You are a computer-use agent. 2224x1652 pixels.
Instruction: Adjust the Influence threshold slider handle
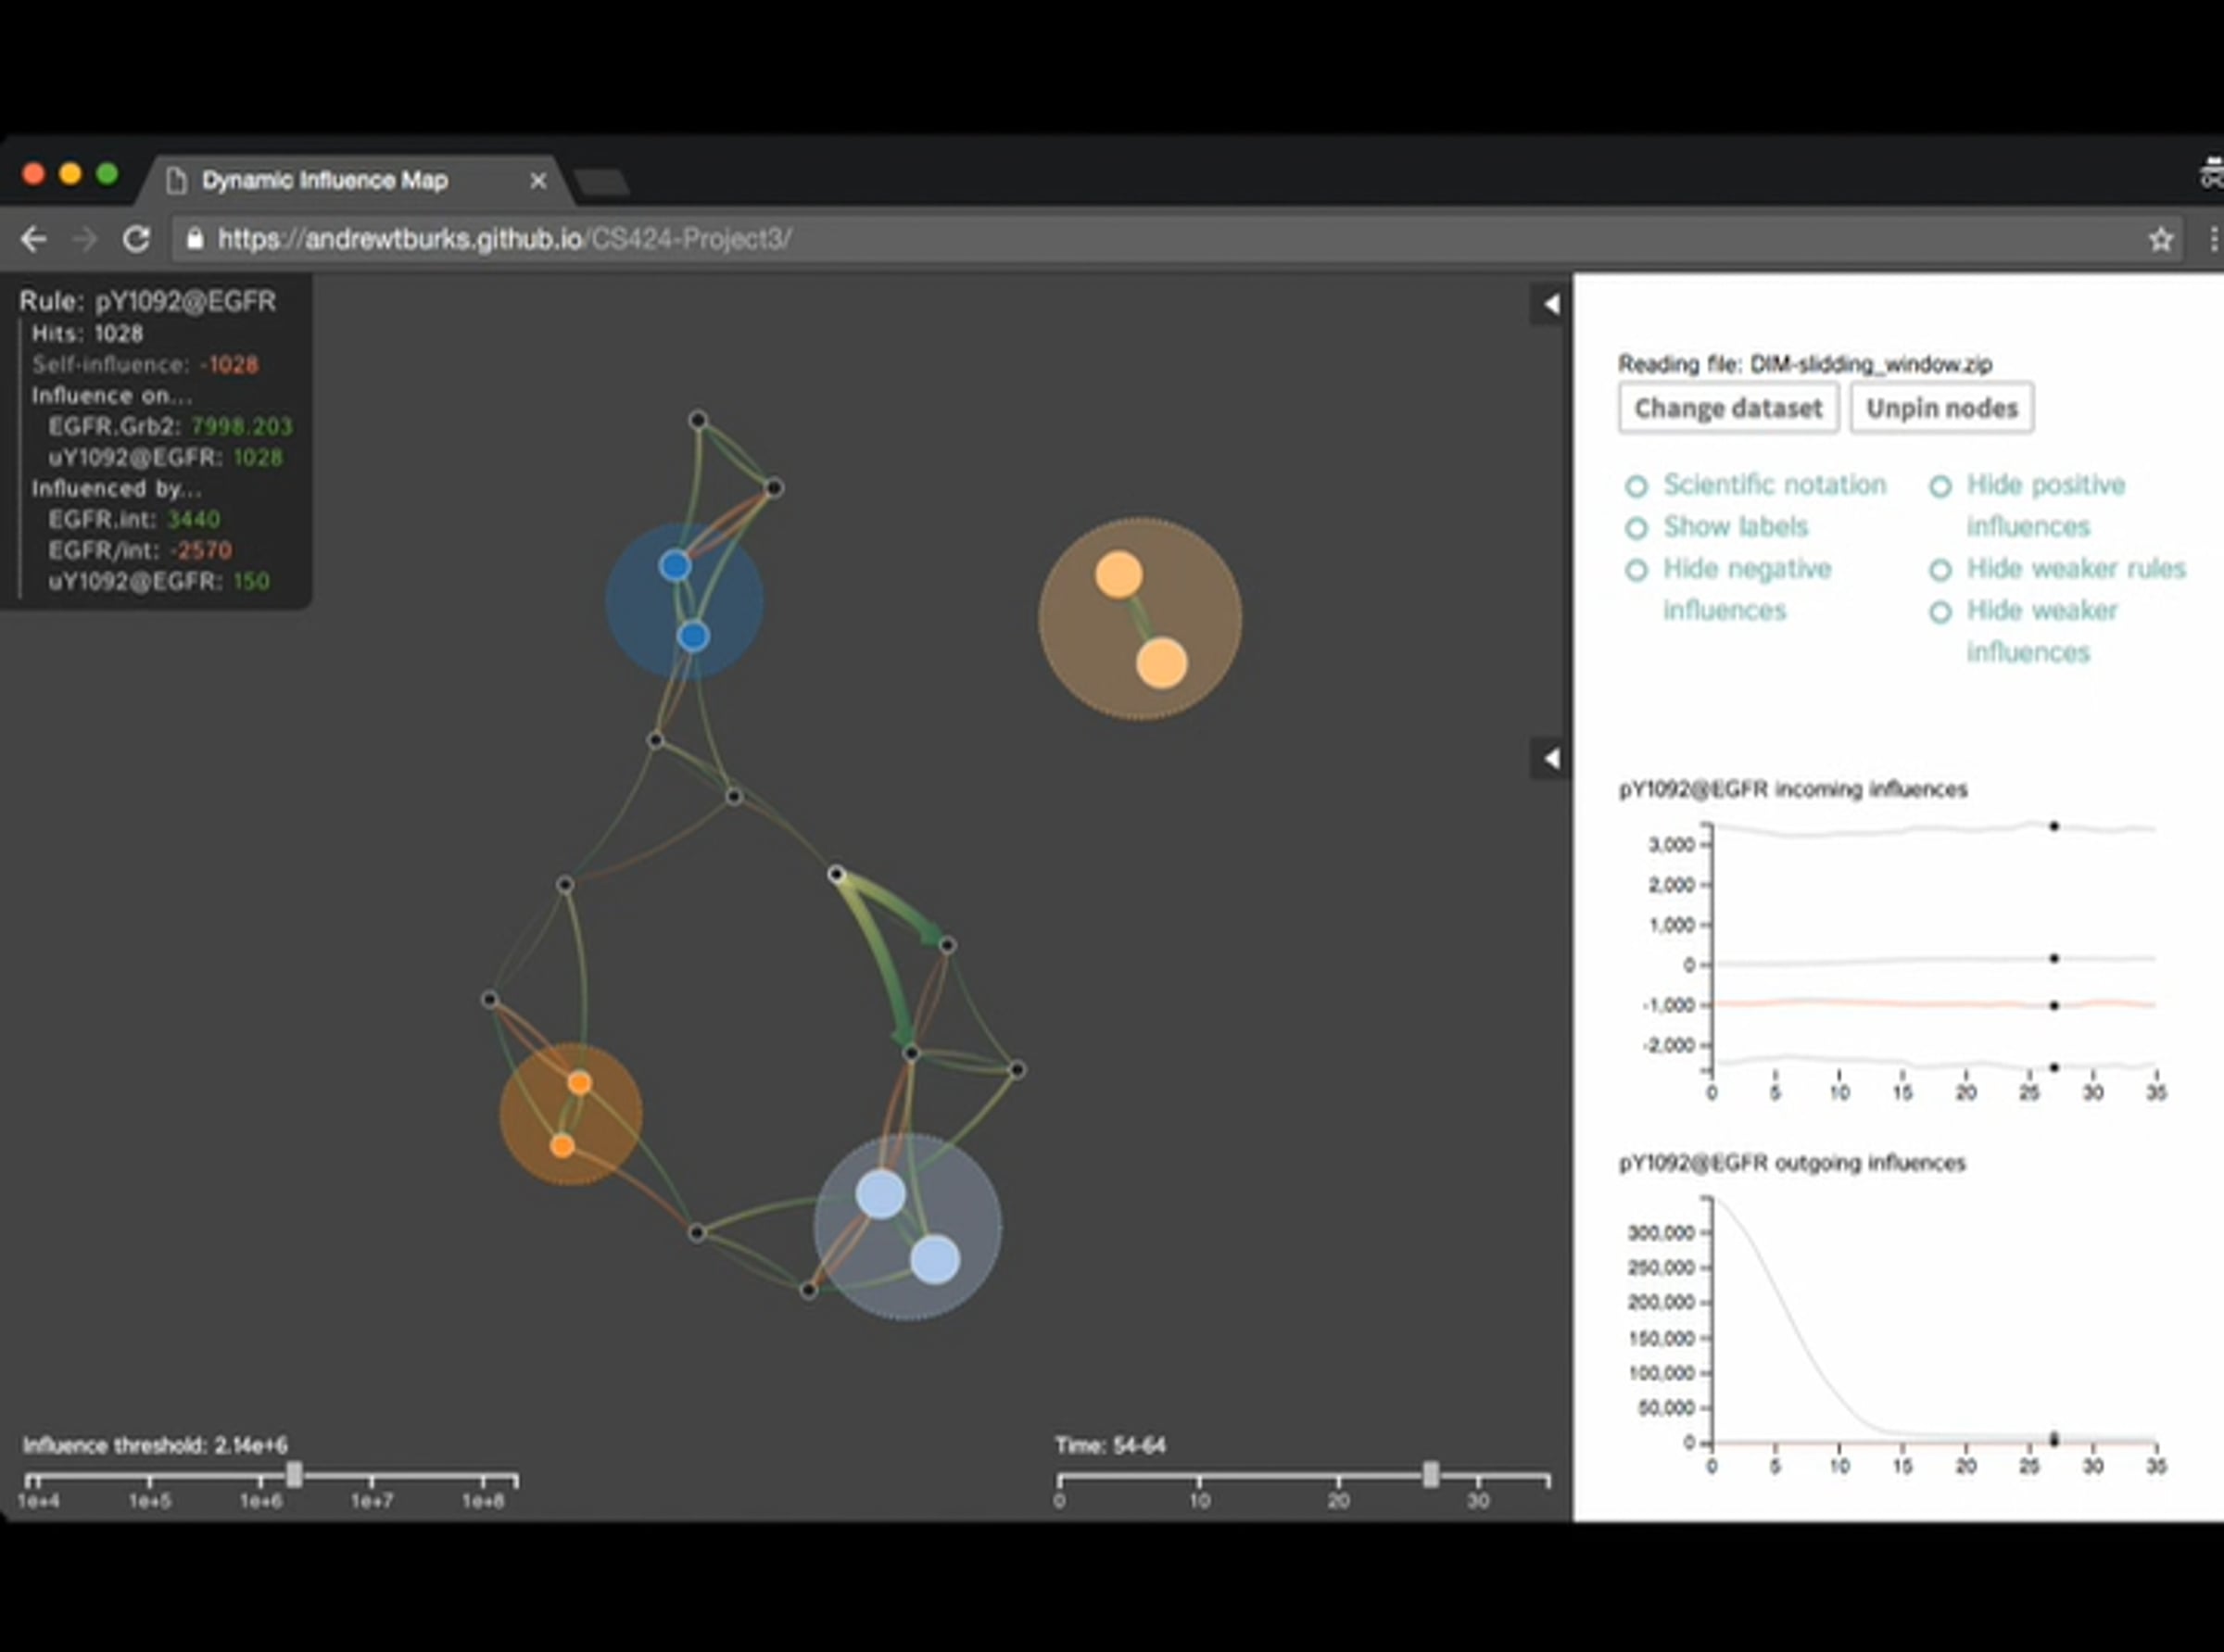click(x=294, y=1474)
